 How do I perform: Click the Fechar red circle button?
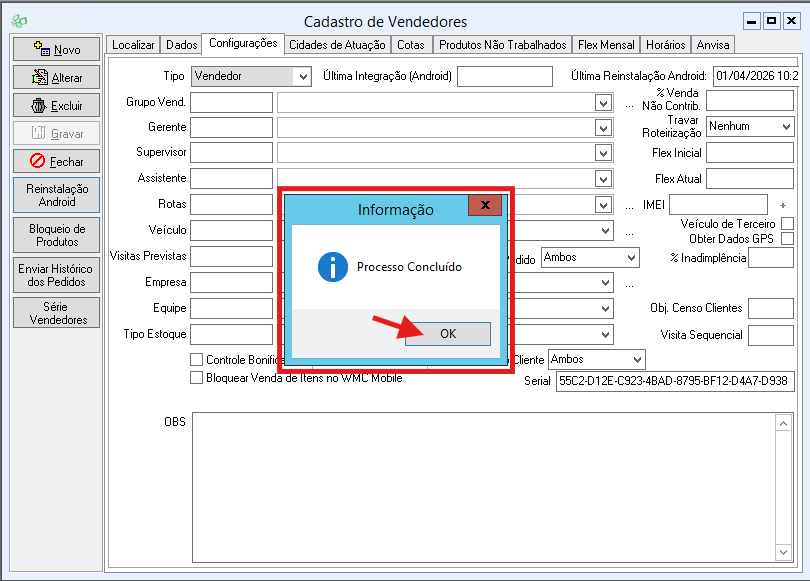(38, 161)
